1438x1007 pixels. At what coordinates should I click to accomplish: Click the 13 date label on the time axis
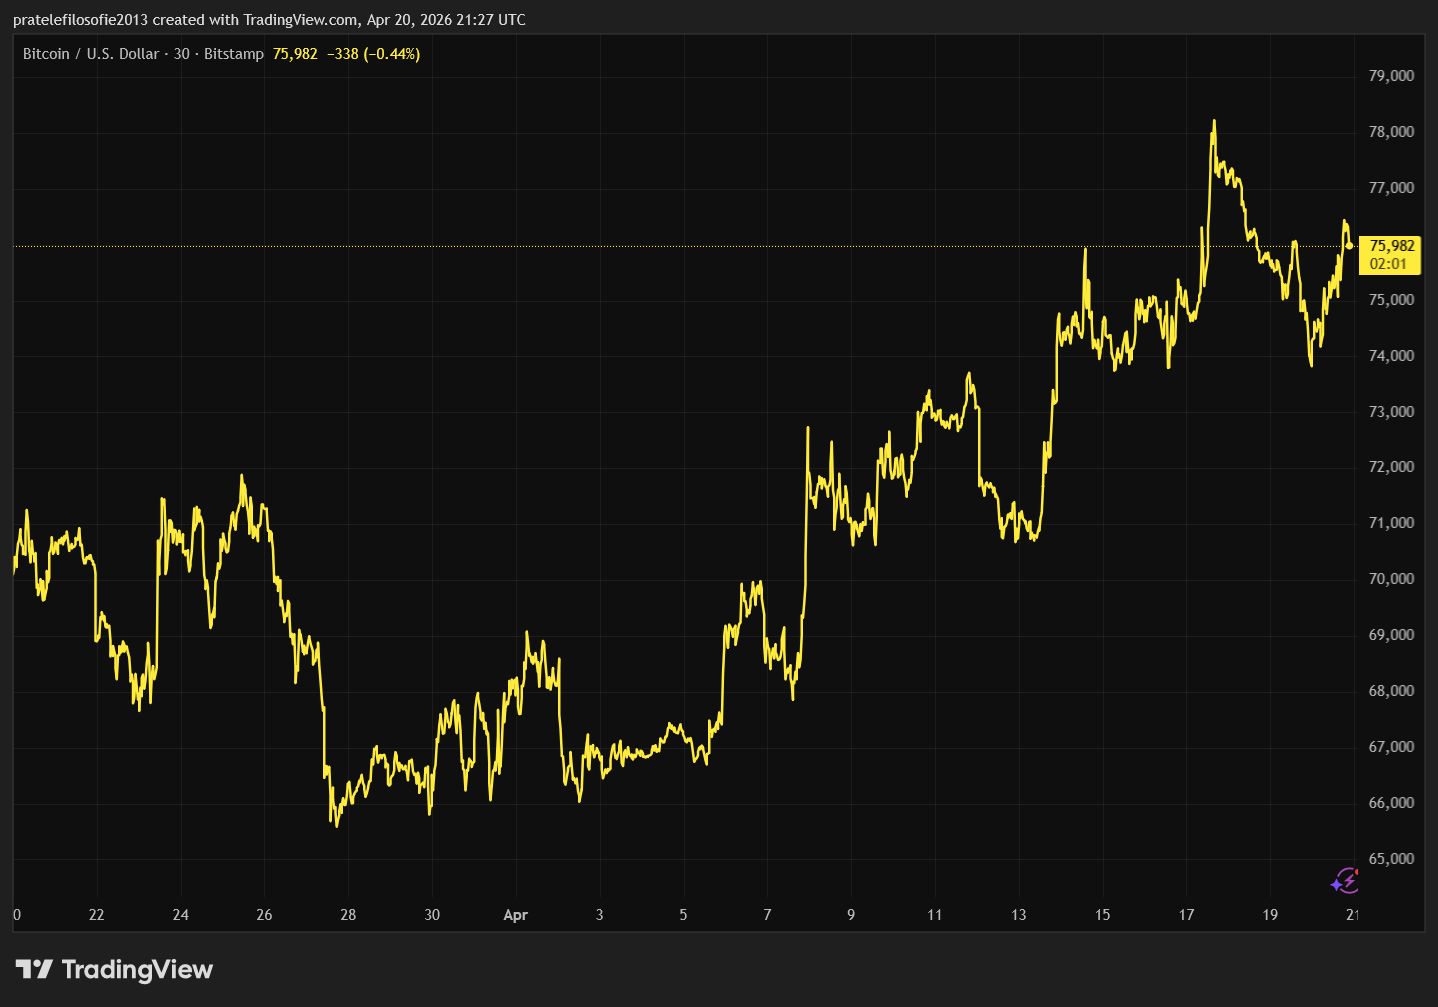(x=1018, y=915)
